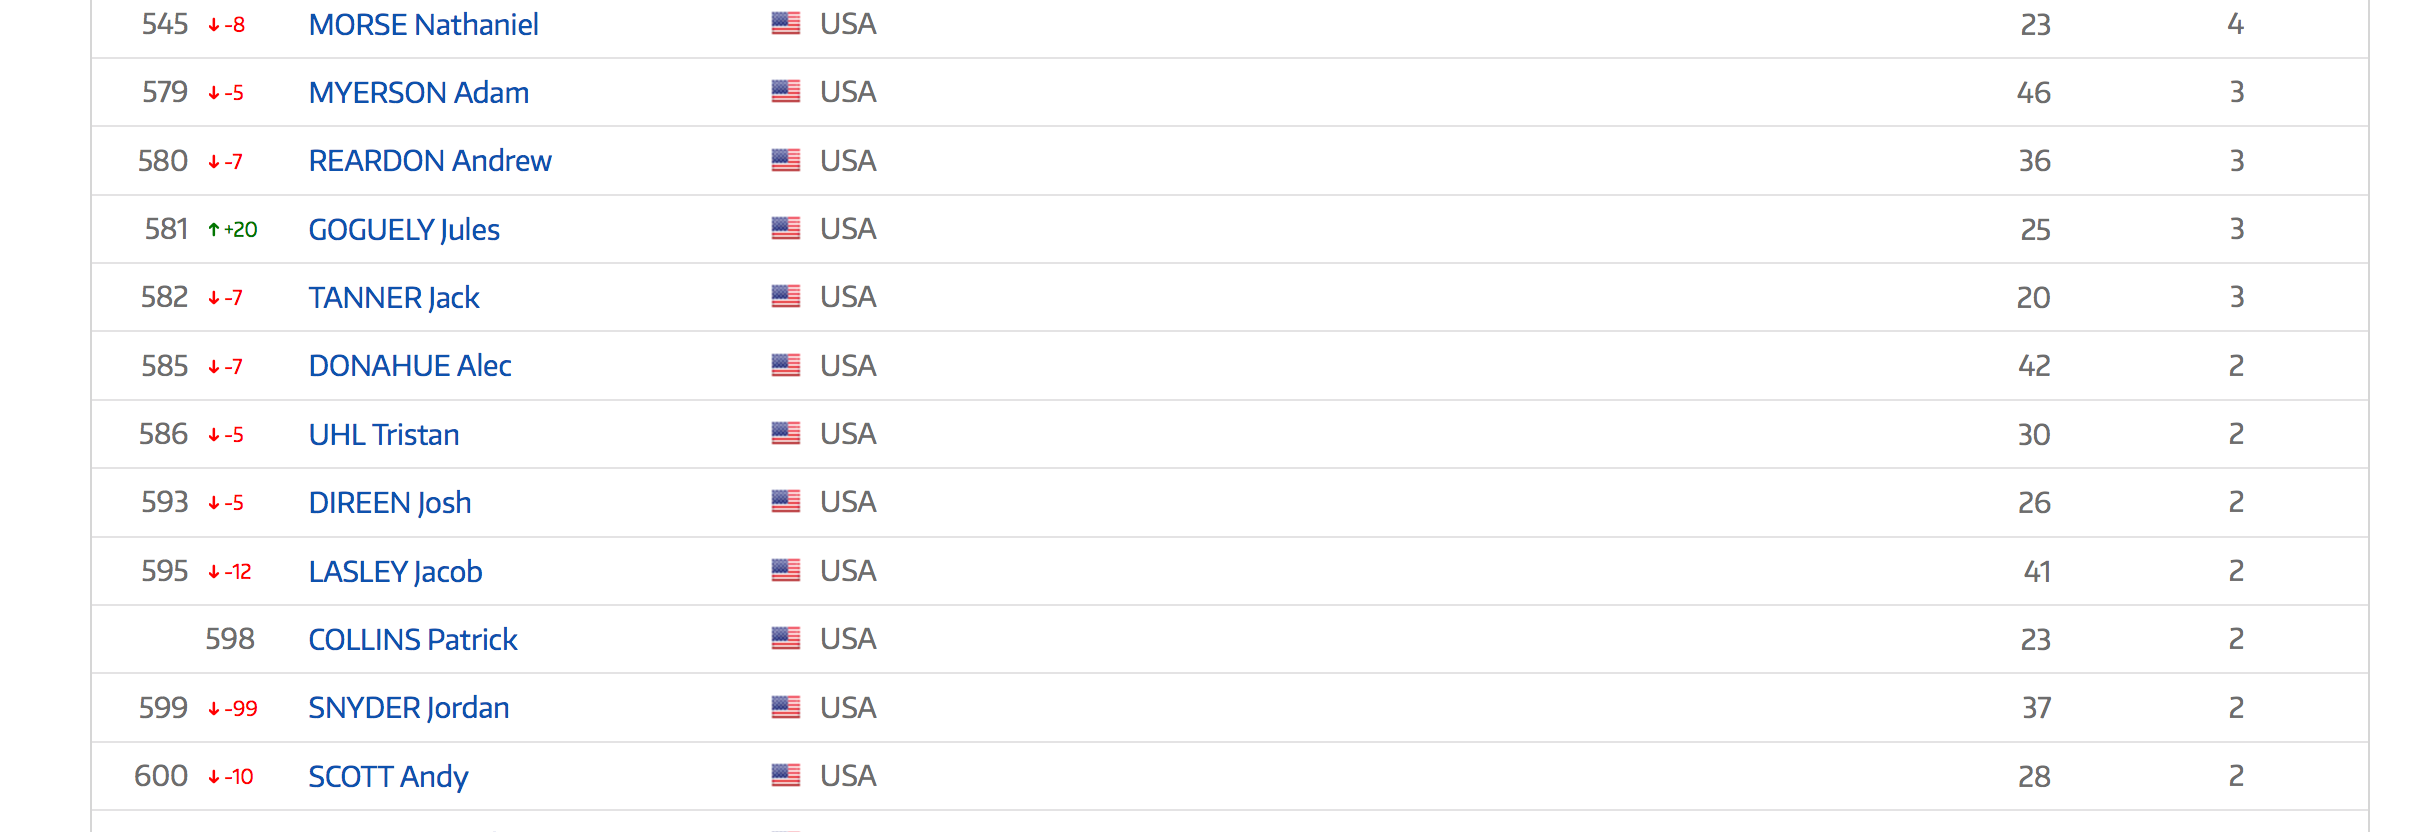2410x832 pixels.
Task: Open GOGUELY Jules rider page
Action: coord(404,229)
